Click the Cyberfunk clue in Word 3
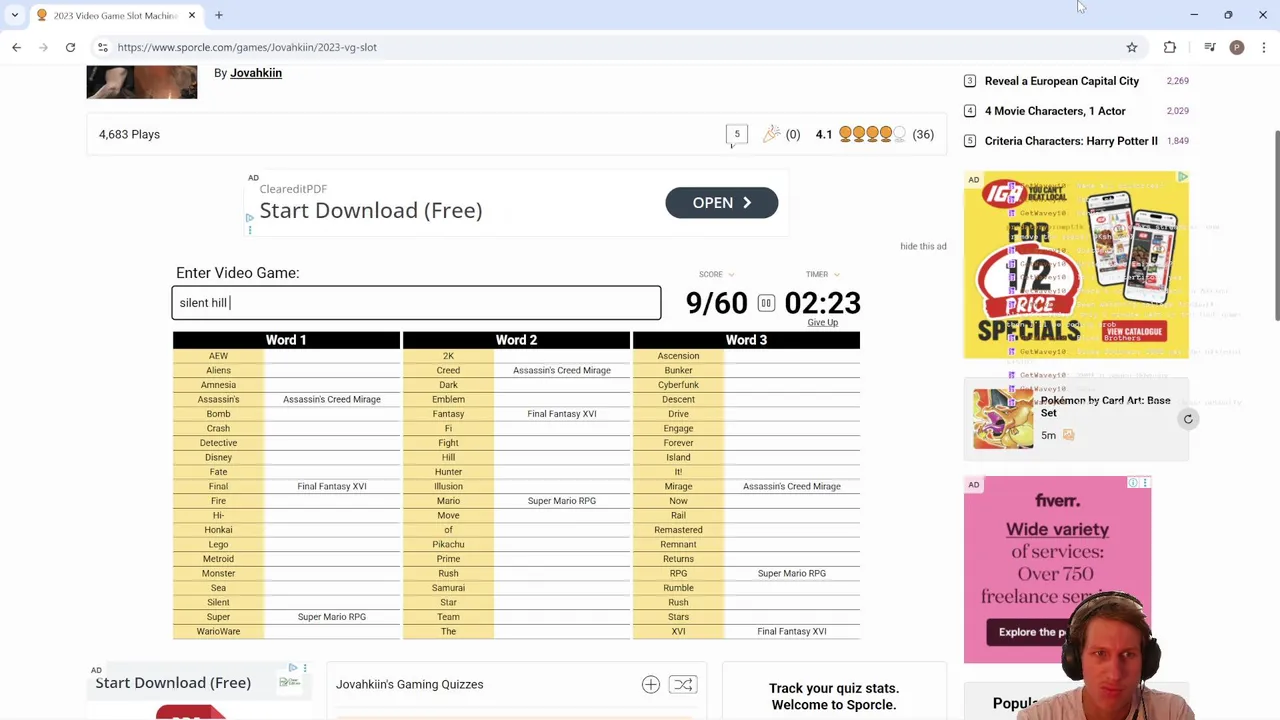 point(678,385)
